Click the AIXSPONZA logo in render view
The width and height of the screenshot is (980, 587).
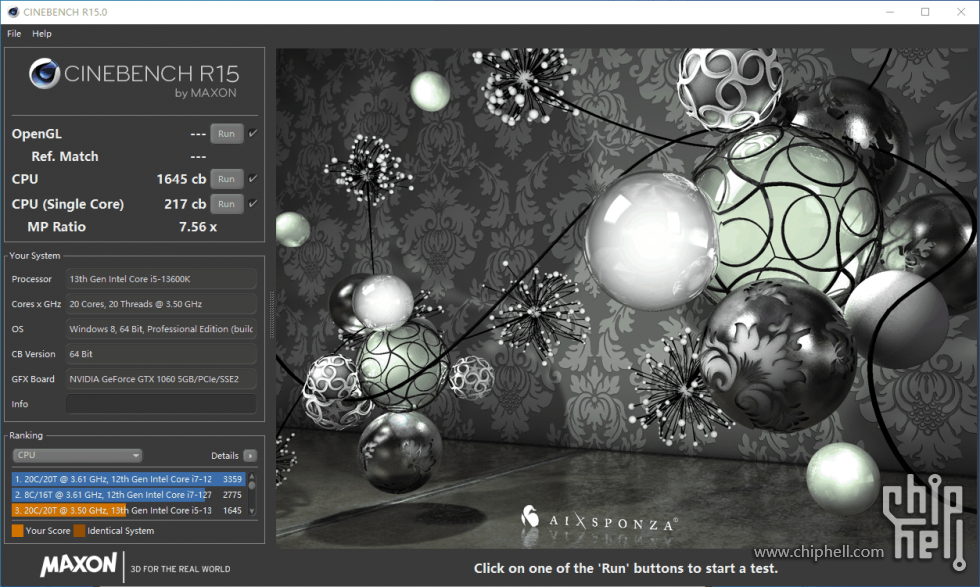point(598,519)
